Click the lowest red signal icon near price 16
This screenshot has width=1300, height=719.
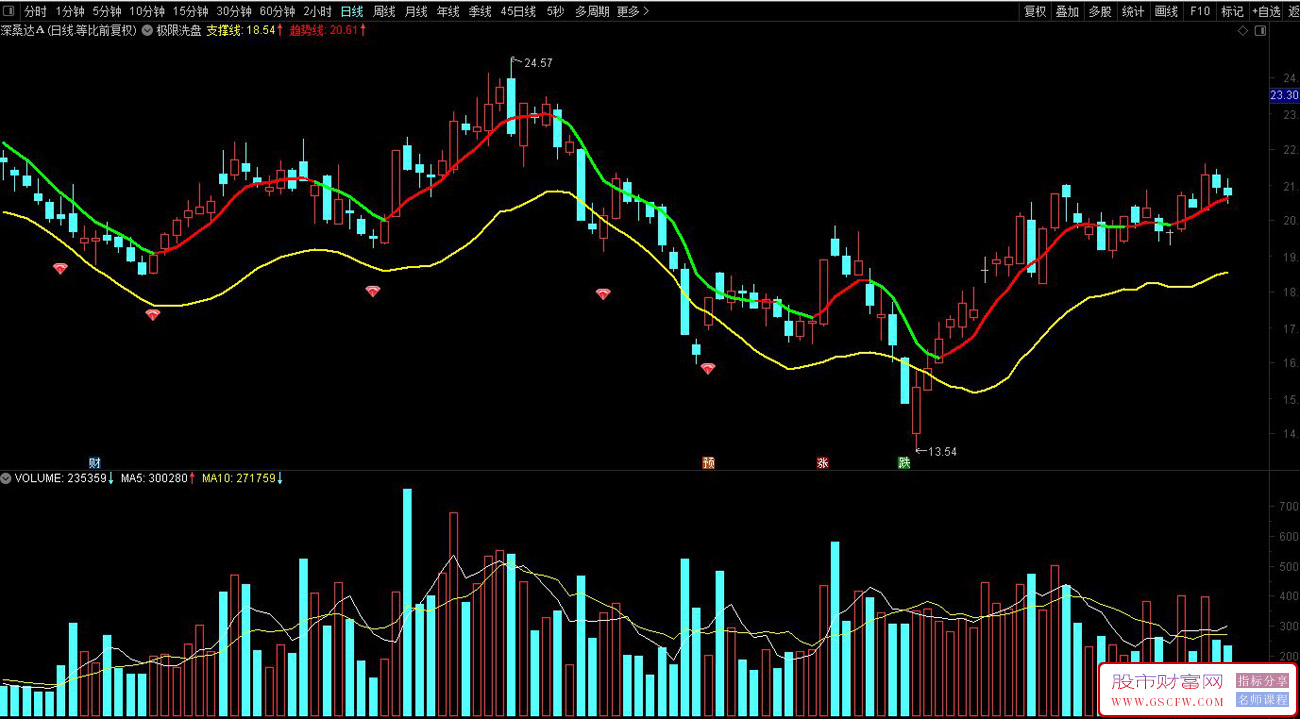(708, 368)
